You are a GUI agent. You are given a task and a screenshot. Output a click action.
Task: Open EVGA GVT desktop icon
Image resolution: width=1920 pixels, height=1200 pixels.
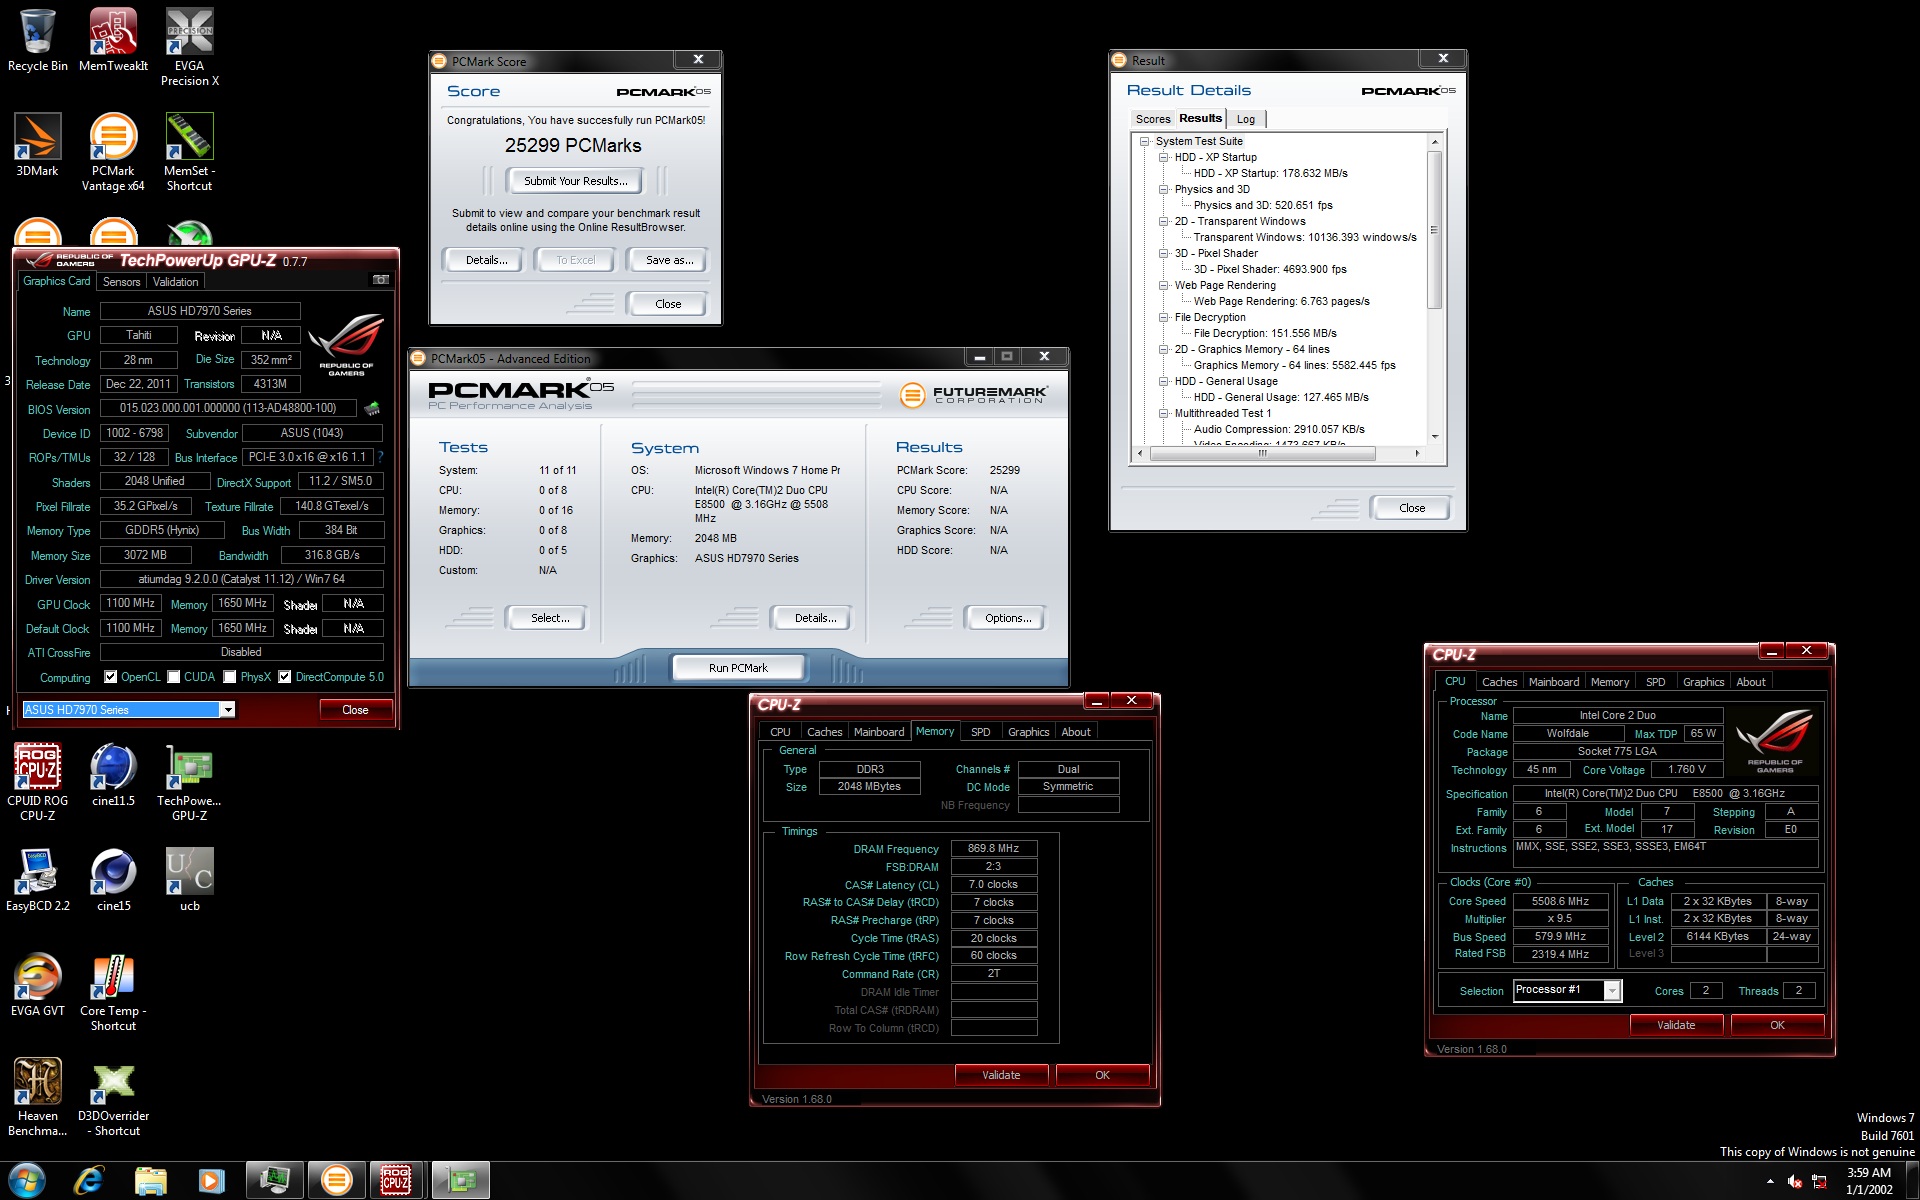tap(37, 985)
